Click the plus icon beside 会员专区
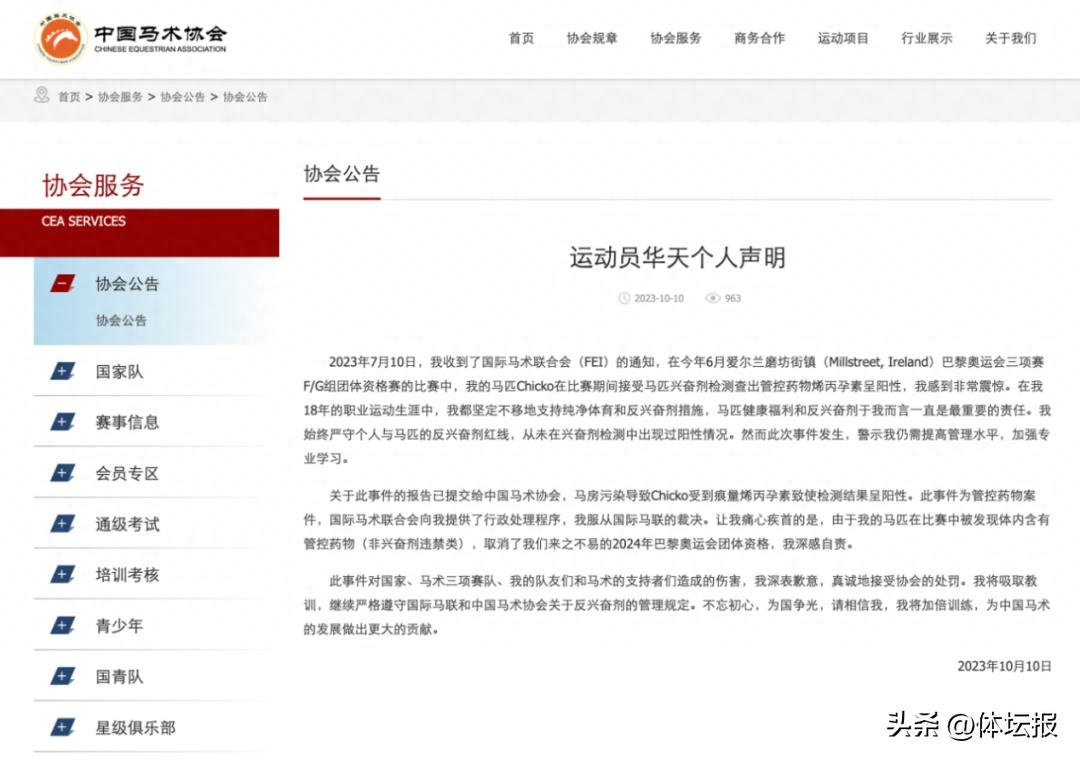Image resolution: width=1080 pixels, height=761 pixels. tap(63, 473)
